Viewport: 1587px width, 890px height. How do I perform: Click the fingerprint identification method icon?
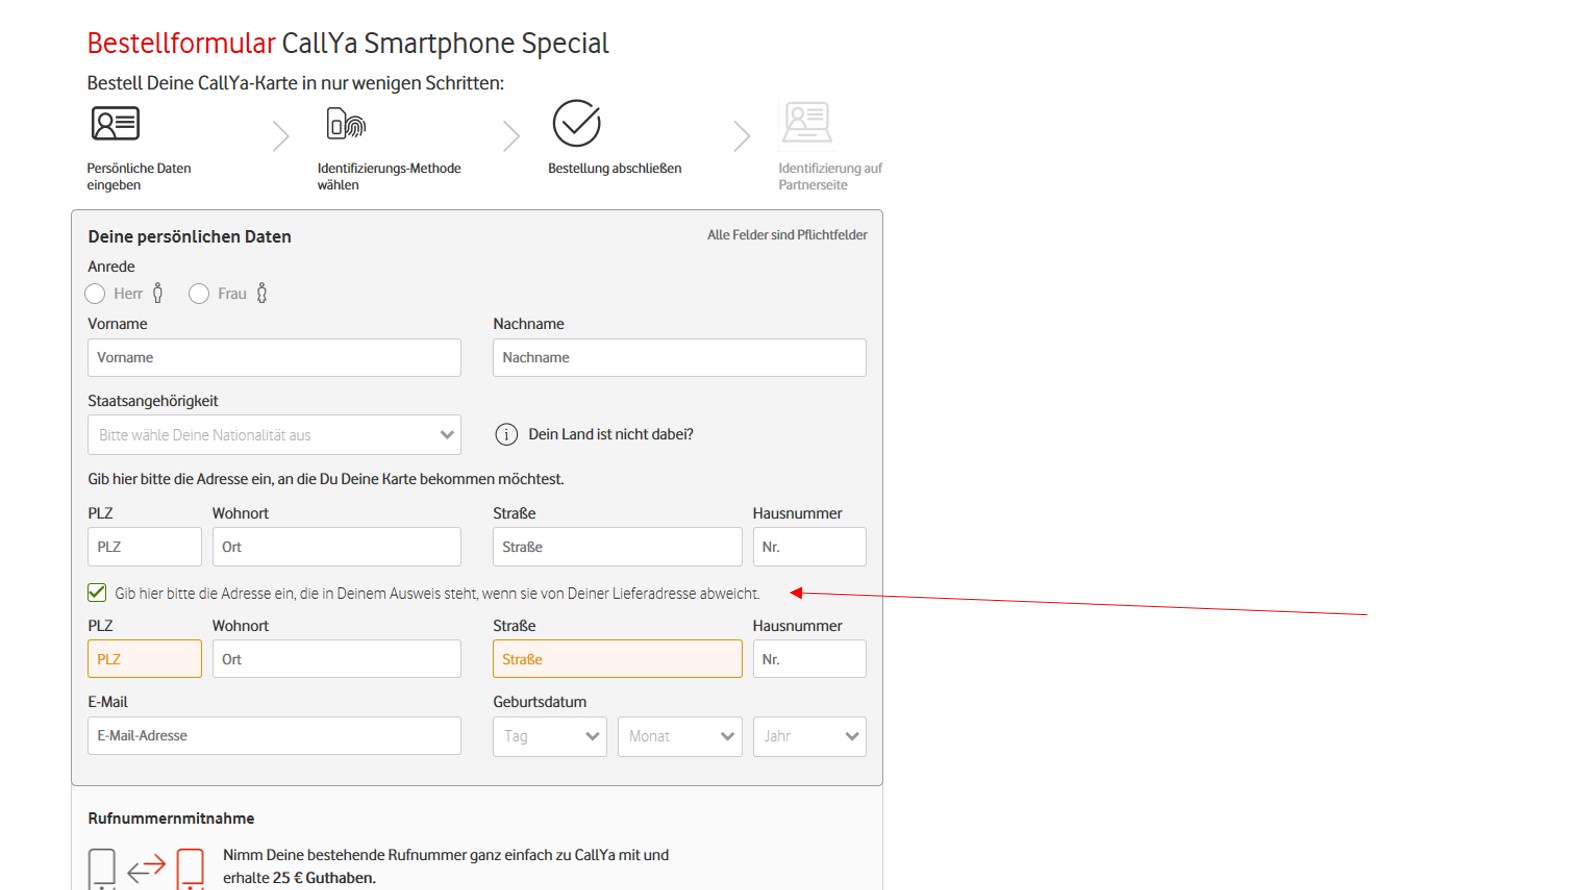346,124
